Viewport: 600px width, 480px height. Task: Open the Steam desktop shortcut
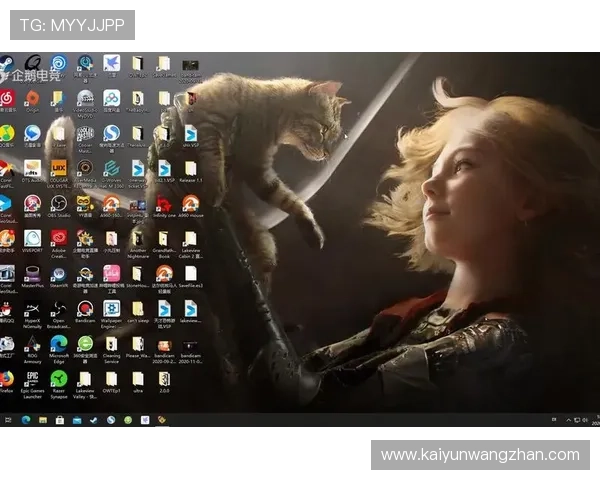coord(6,62)
